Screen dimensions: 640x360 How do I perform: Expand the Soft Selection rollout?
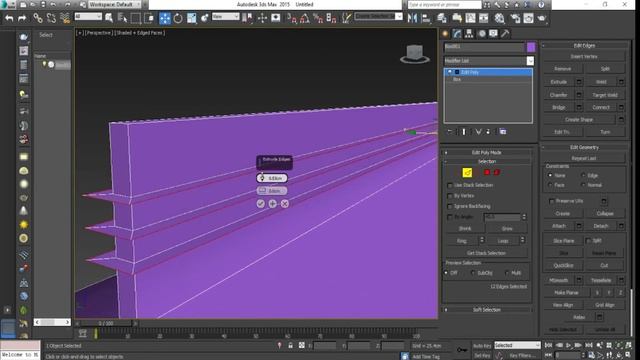[x=487, y=310]
